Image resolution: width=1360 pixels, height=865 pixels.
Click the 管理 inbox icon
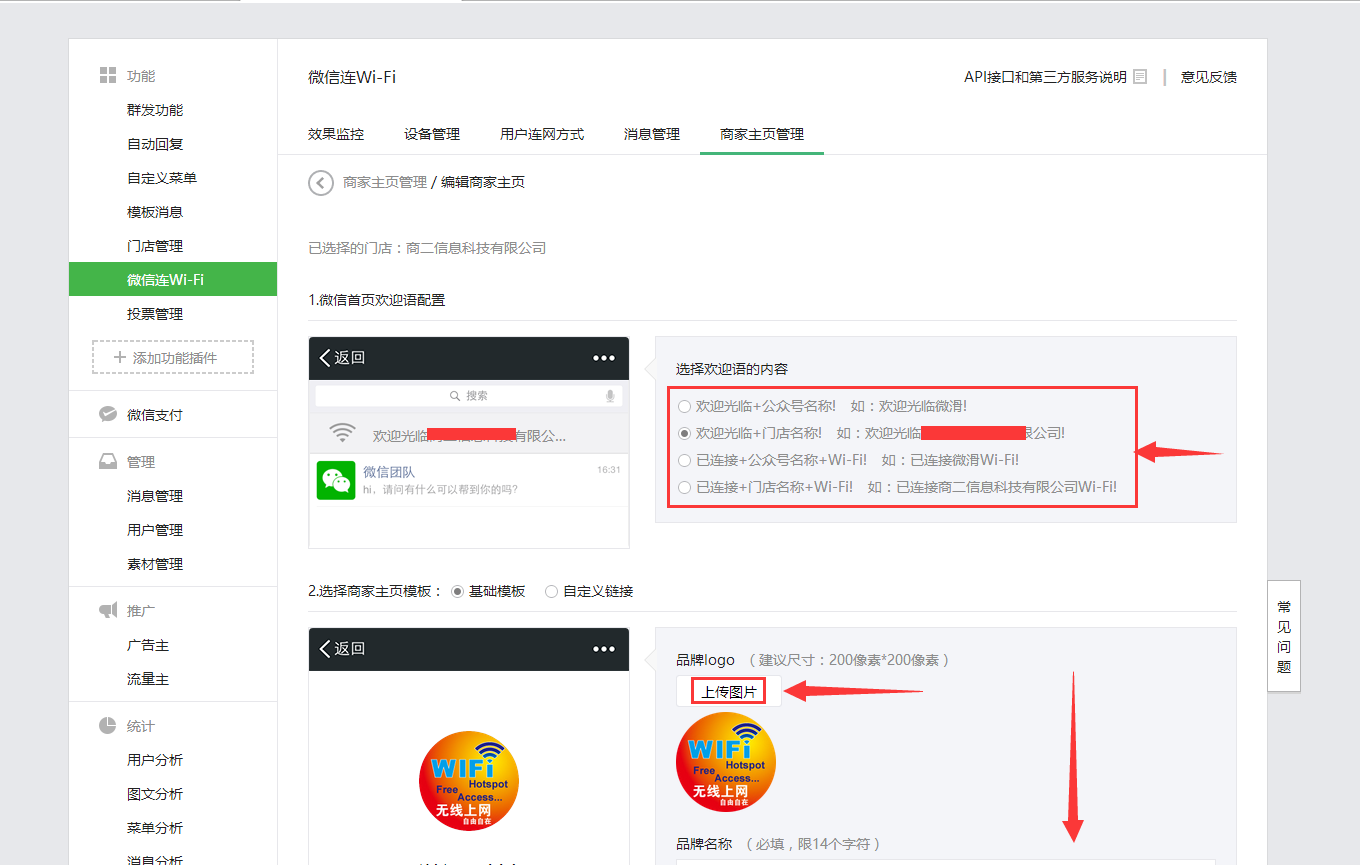point(108,462)
